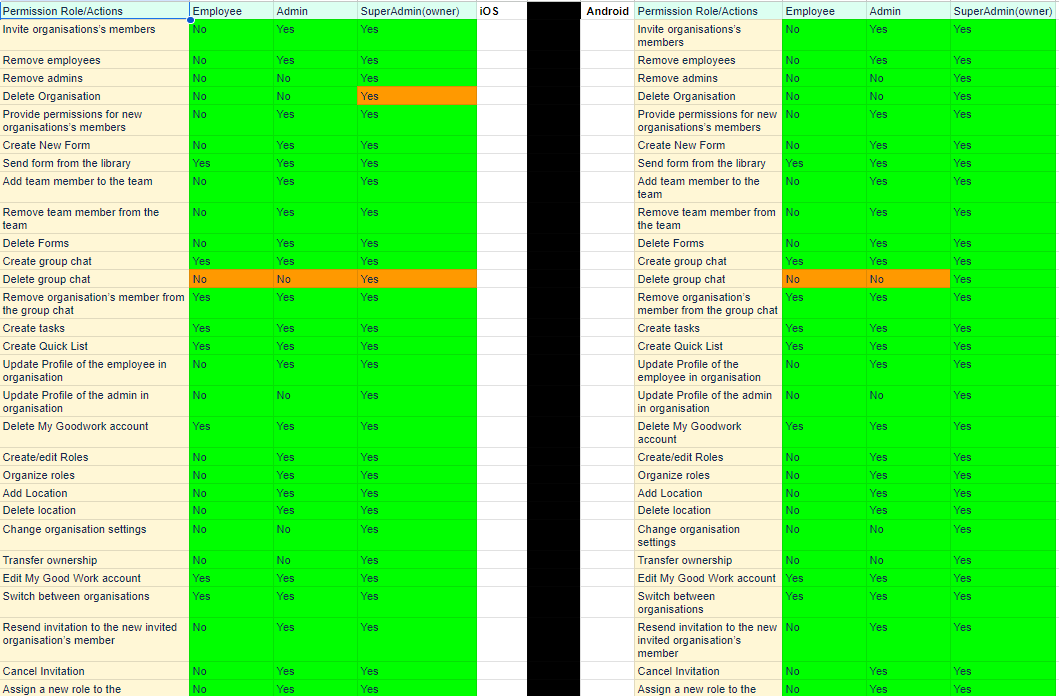Click iOS 'Switch between organisations' row label
This screenshot has height=696, width=1059.
click(95, 602)
